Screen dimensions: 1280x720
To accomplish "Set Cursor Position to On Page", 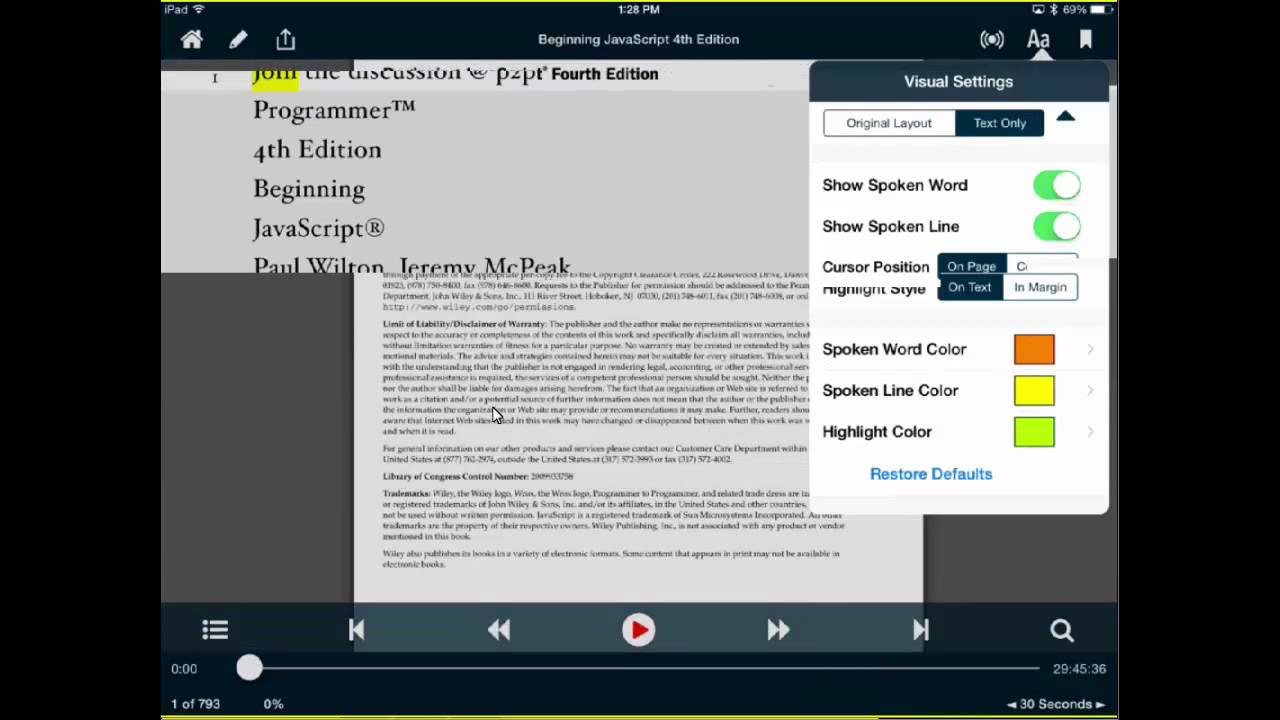I will 972,266.
